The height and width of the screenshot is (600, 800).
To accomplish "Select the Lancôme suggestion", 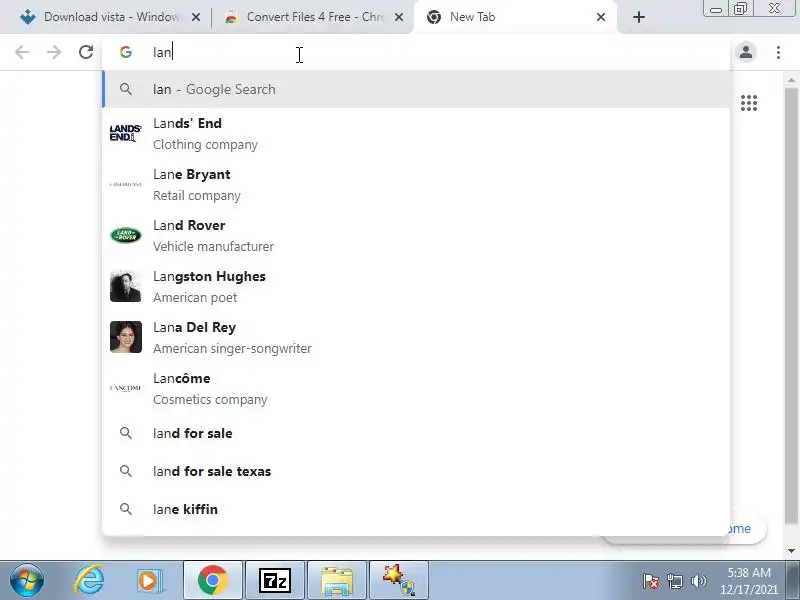I will point(416,389).
